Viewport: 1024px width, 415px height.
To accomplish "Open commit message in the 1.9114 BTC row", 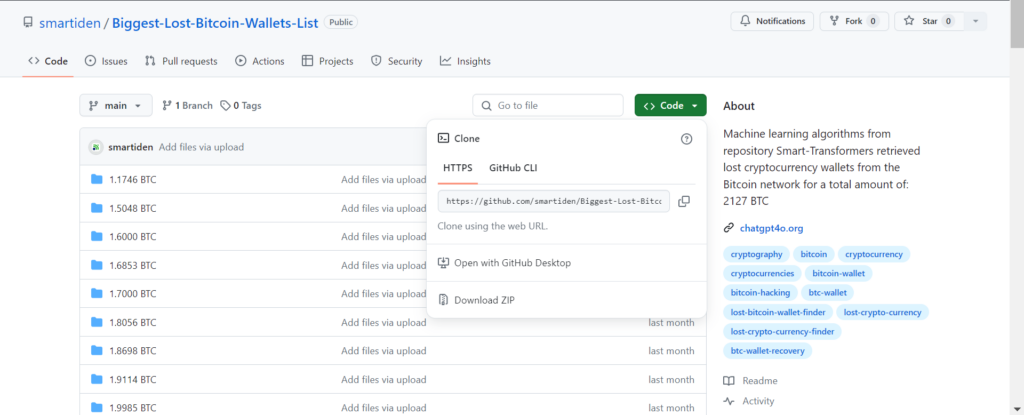I will click(x=383, y=379).
